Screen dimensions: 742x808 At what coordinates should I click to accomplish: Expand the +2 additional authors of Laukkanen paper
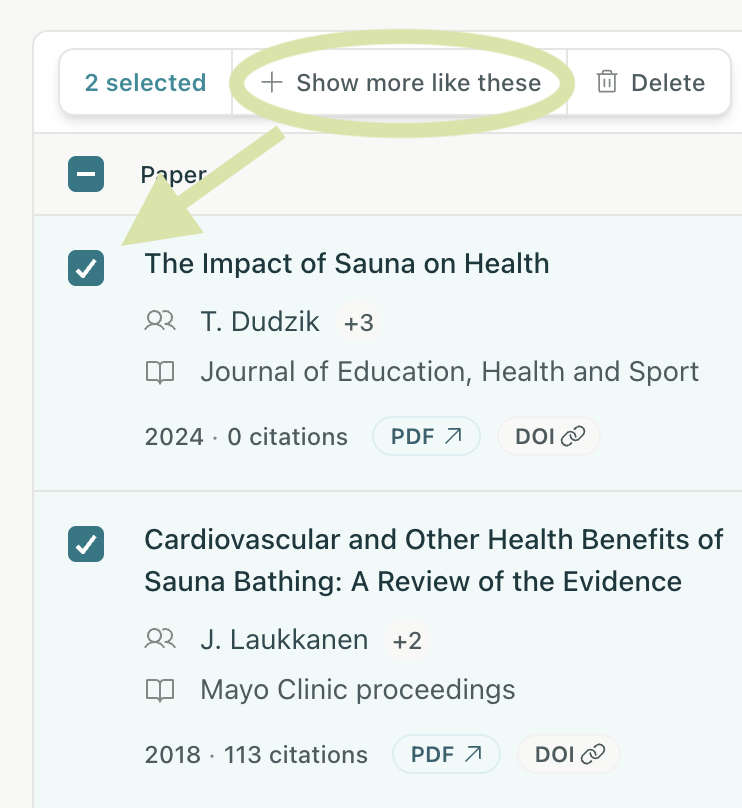pos(407,641)
